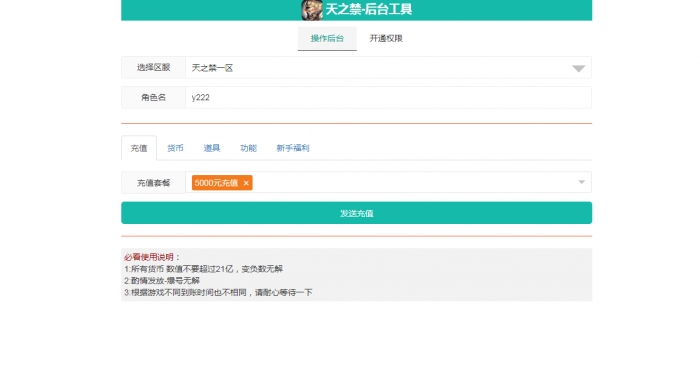The height and width of the screenshot is (392, 700).
Task: Click the game avatar icon in header
Action: 312,10
